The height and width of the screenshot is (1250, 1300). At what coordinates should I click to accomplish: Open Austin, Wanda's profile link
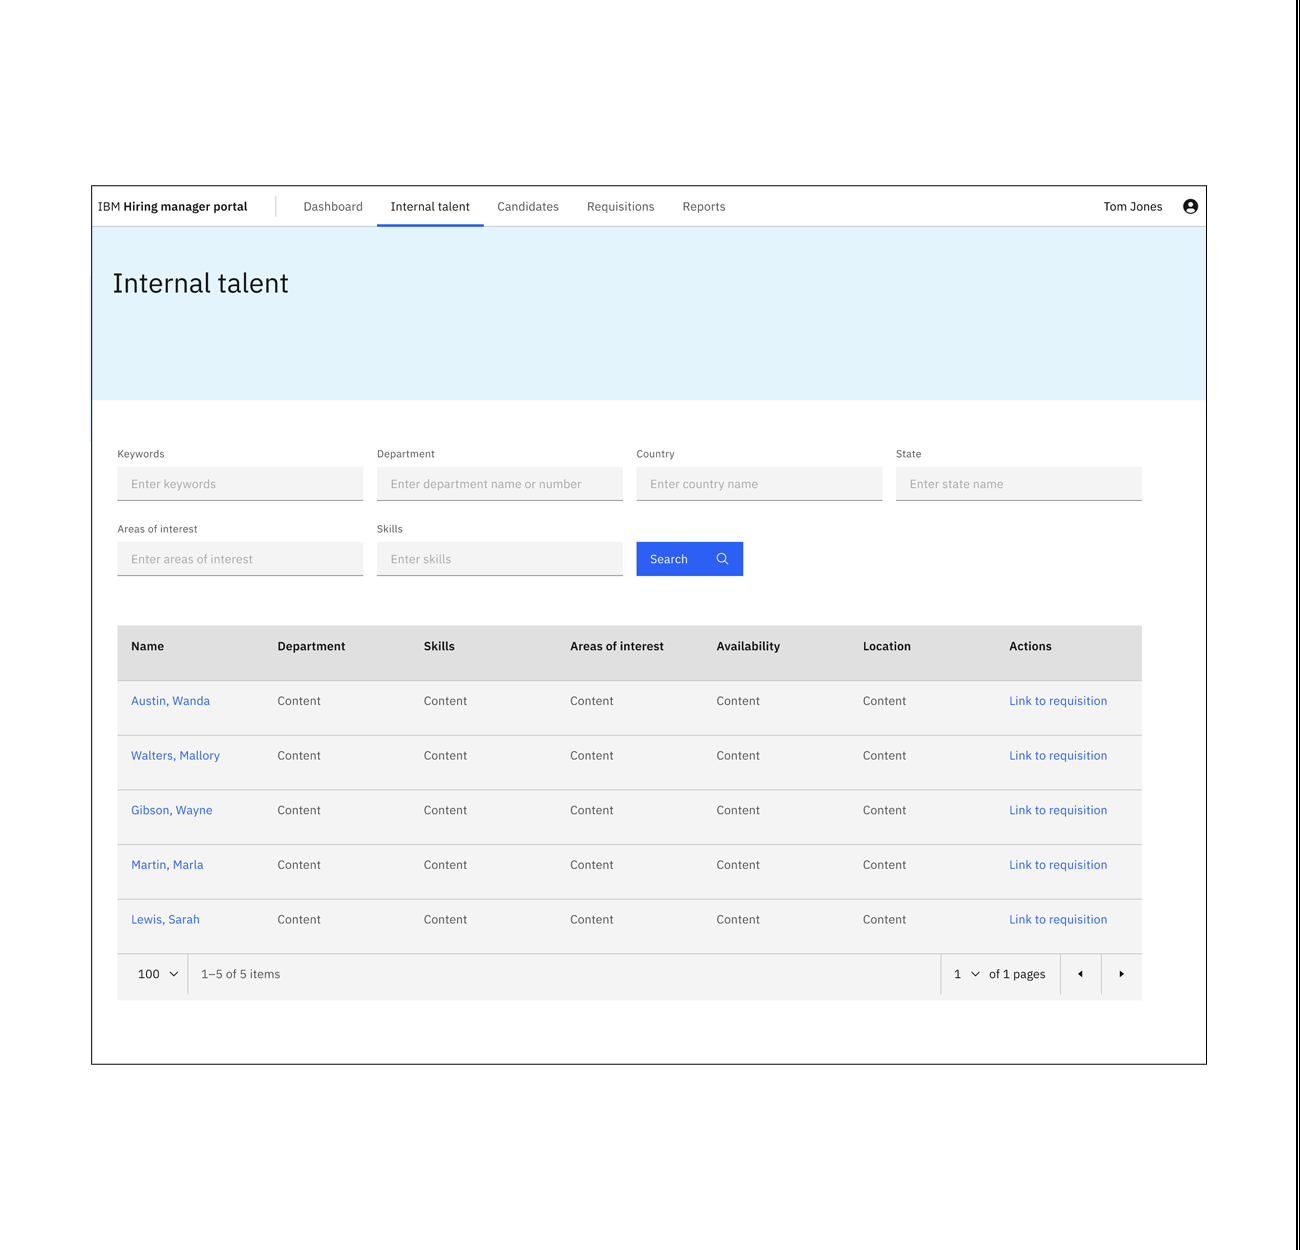pos(170,700)
